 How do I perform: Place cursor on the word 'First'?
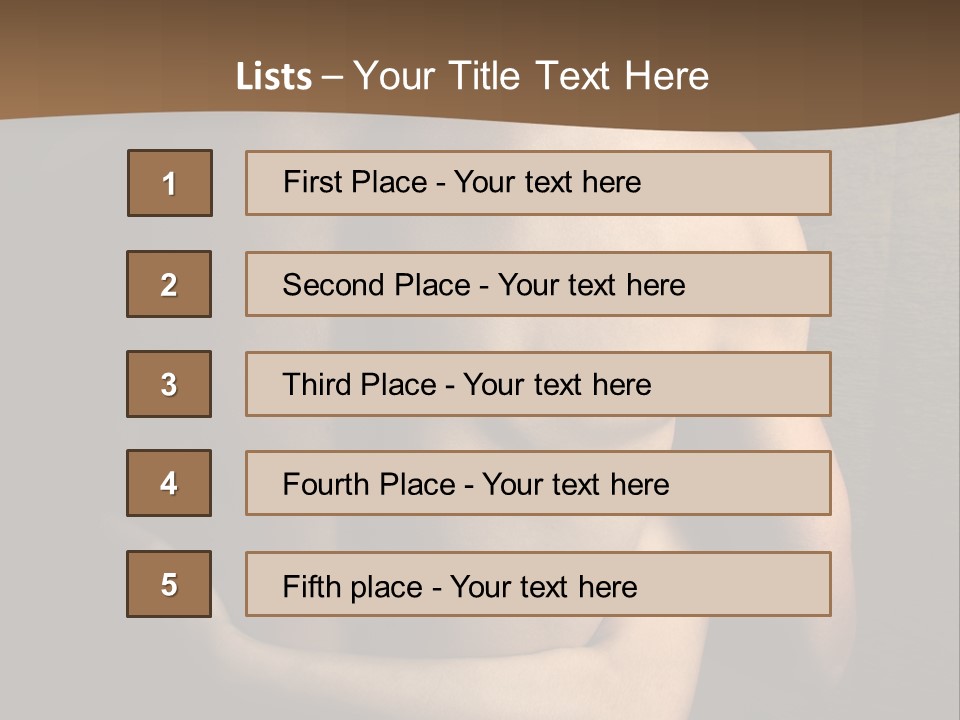[x=314, y=182]
